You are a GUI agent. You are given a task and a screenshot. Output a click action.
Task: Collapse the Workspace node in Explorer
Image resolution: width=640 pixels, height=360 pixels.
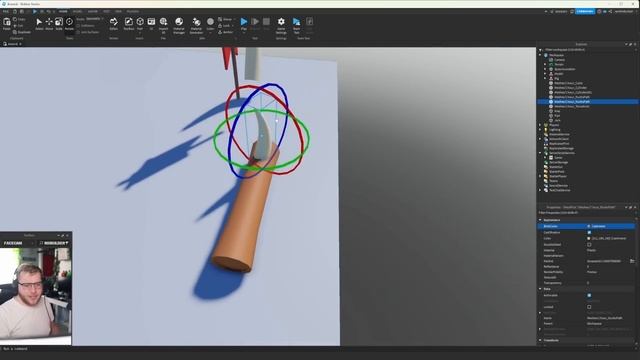click(540, 55)
